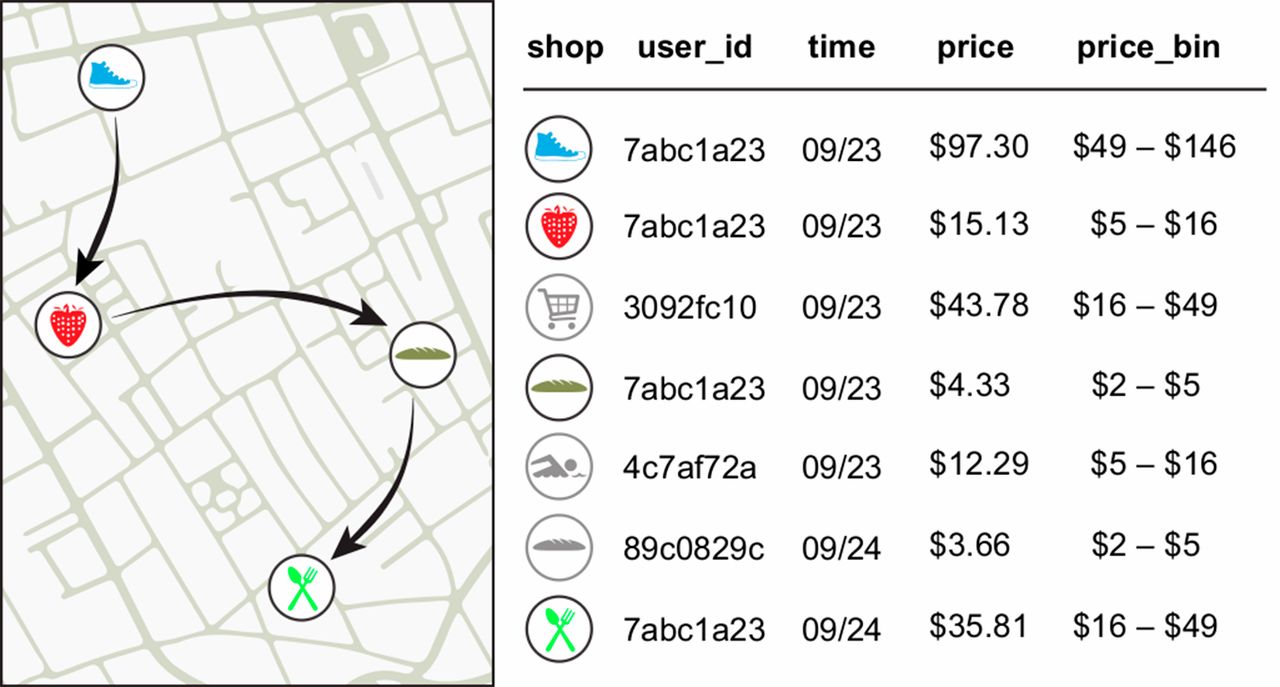Click the time column header

[x=841, y=47]
